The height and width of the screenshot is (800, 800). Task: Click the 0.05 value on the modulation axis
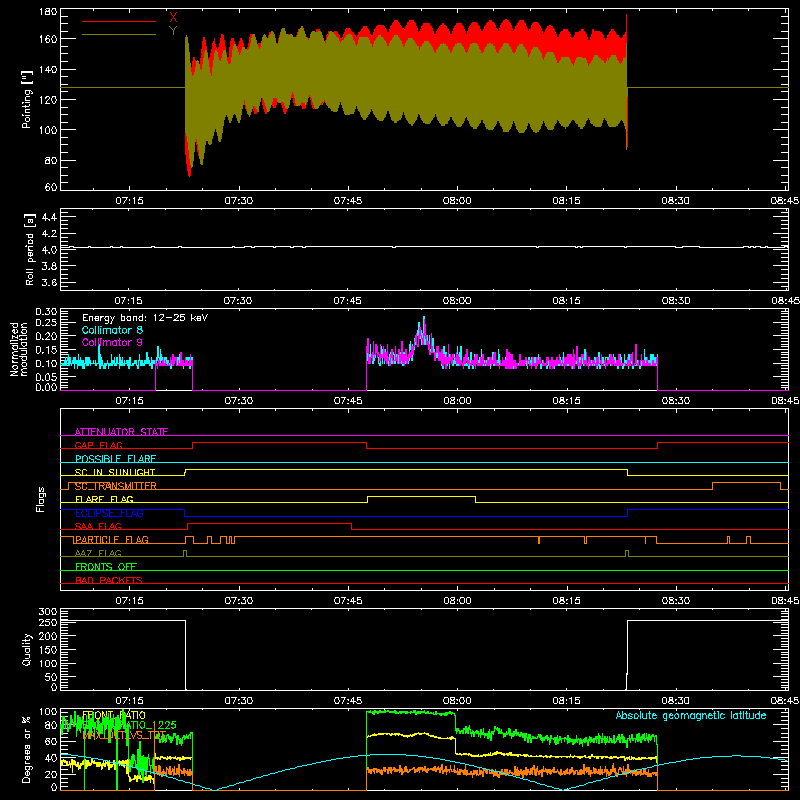click(46, 377)
